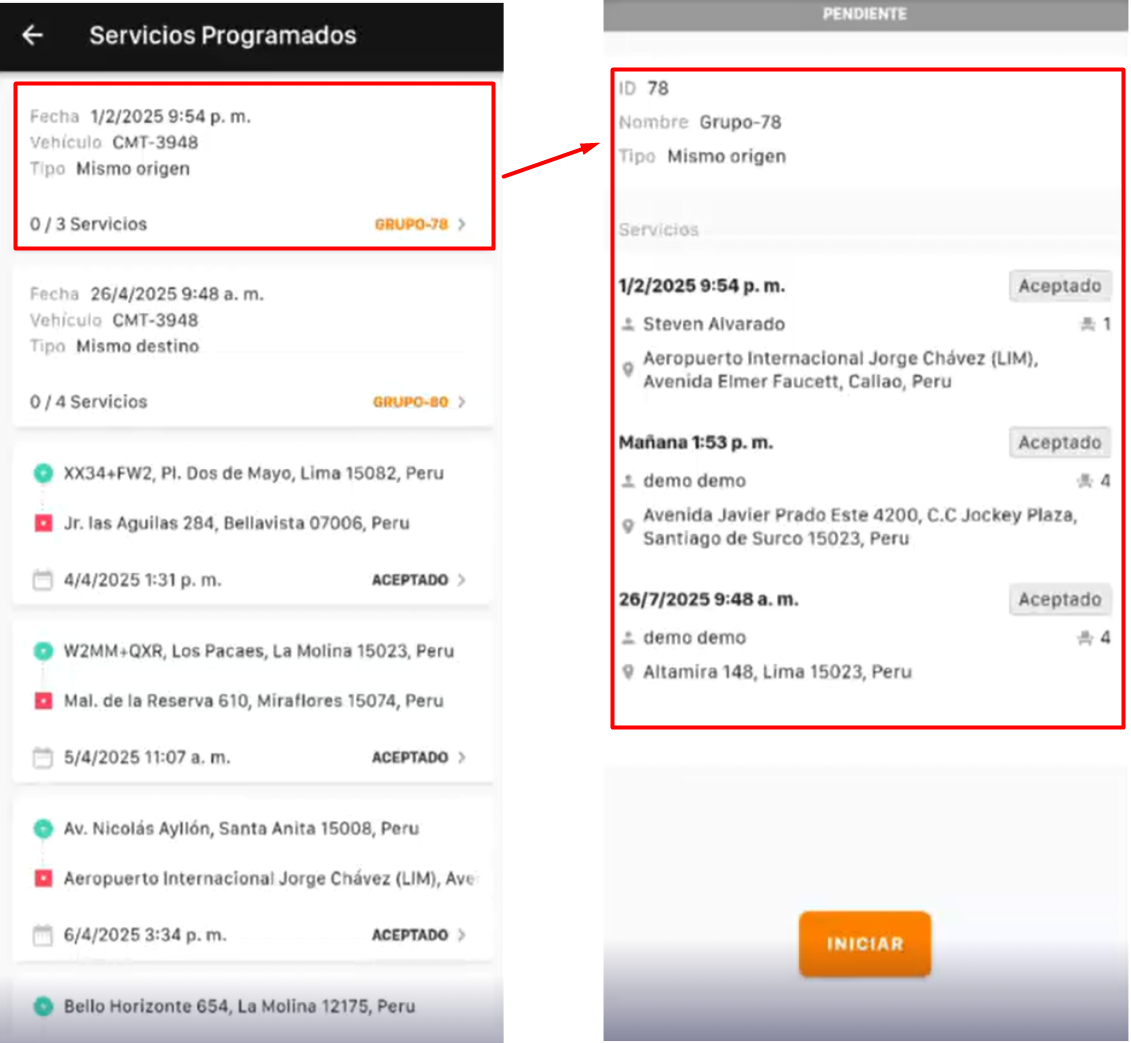Click the 'Servicios' section label

click(x=659, y=230)
